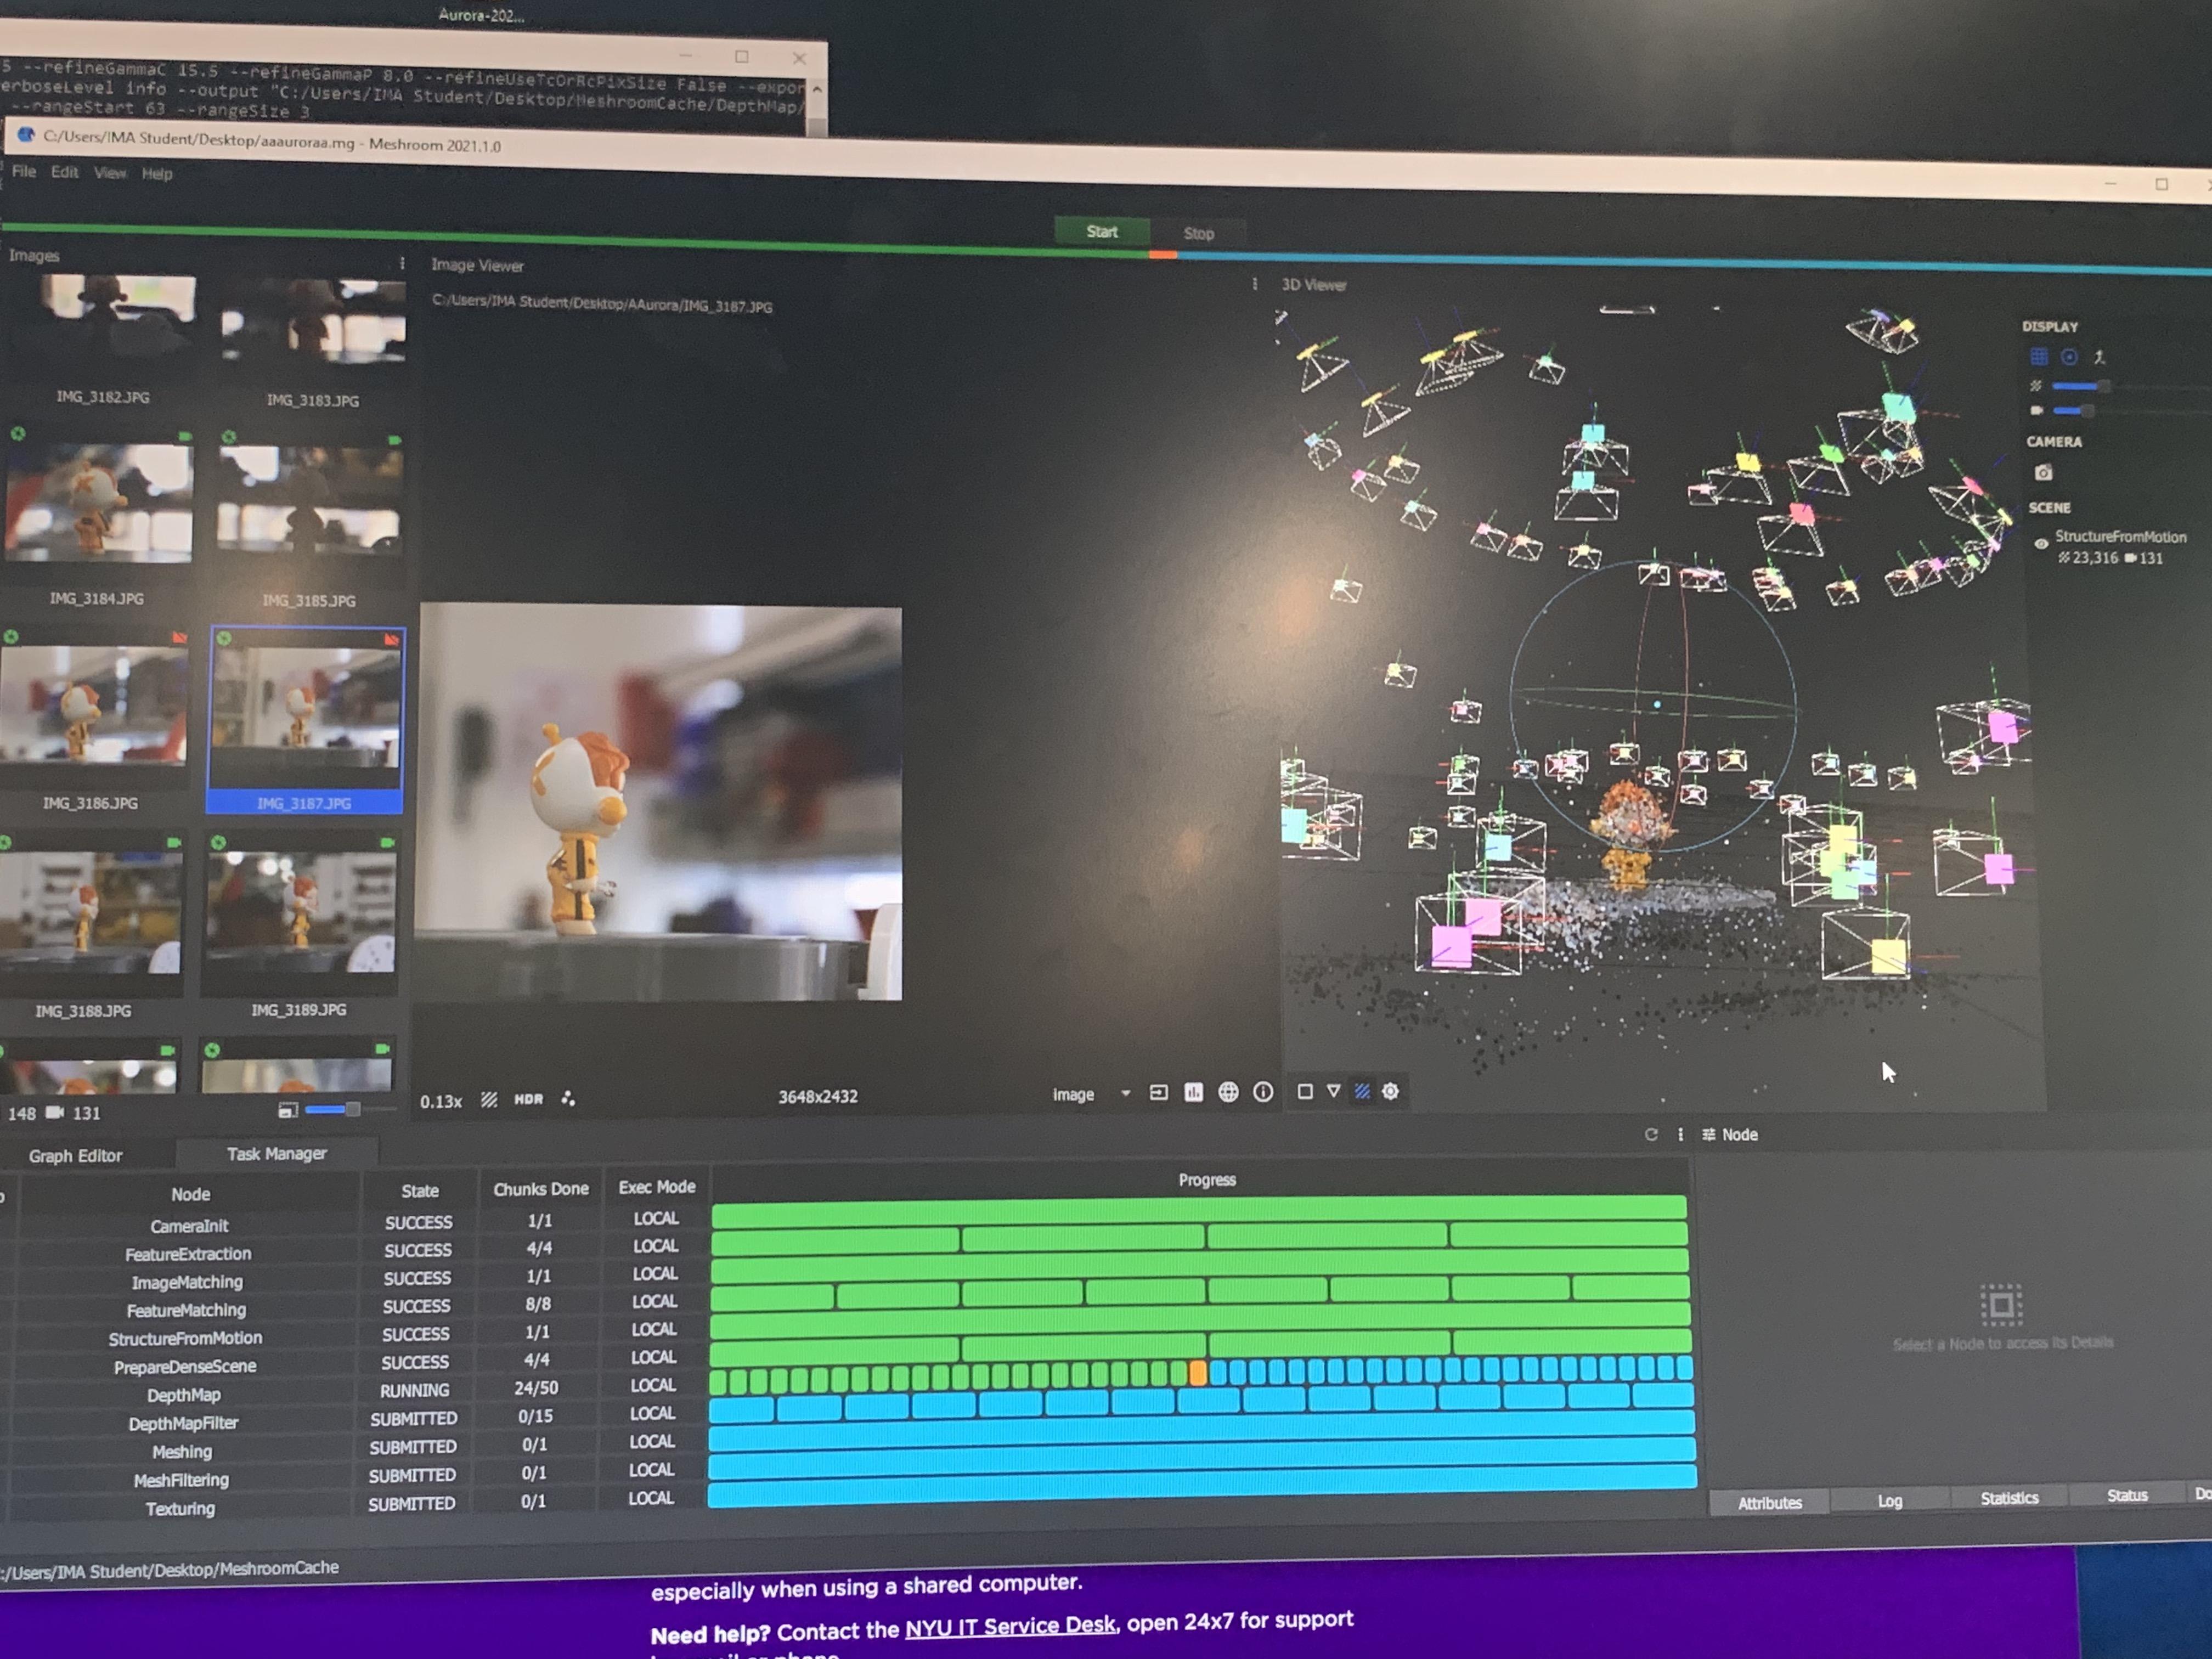Switch to the Graph Editor tab
The height and width of the screenshot is (1659, 2212).
(76, 1156)
